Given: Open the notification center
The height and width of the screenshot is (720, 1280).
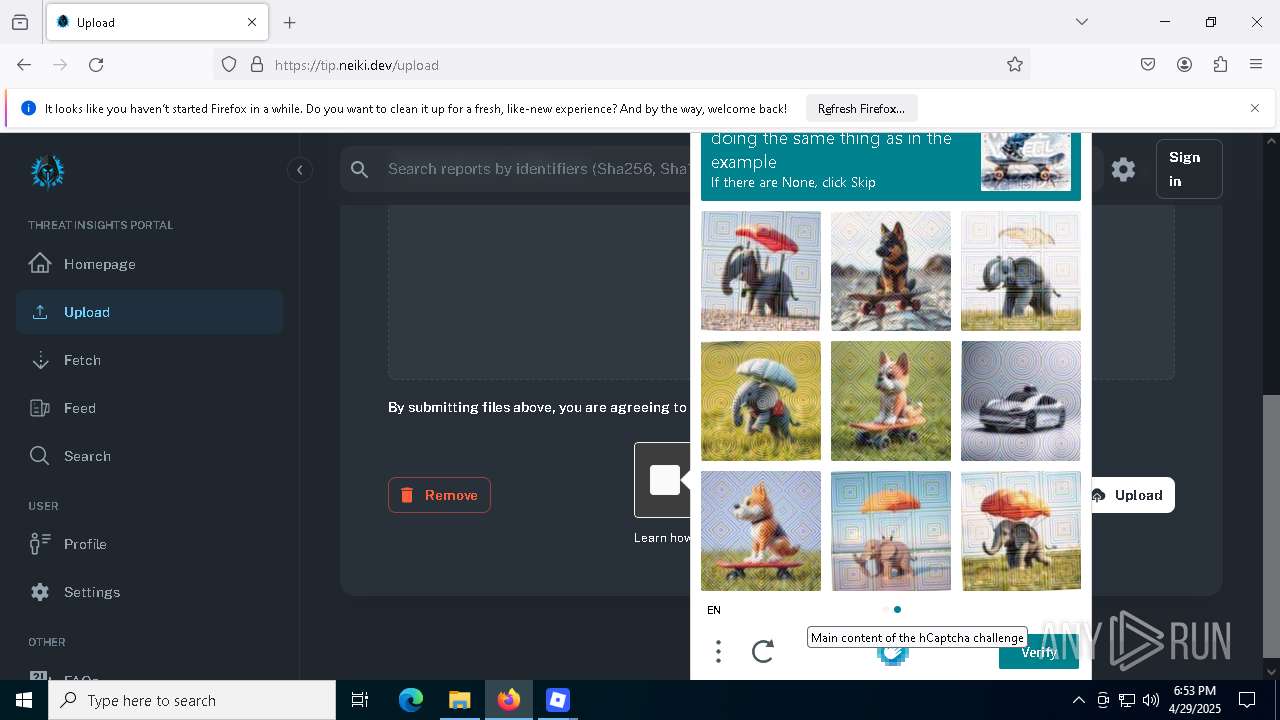Looking at the screenshot, I should [x=1247, y=700].
